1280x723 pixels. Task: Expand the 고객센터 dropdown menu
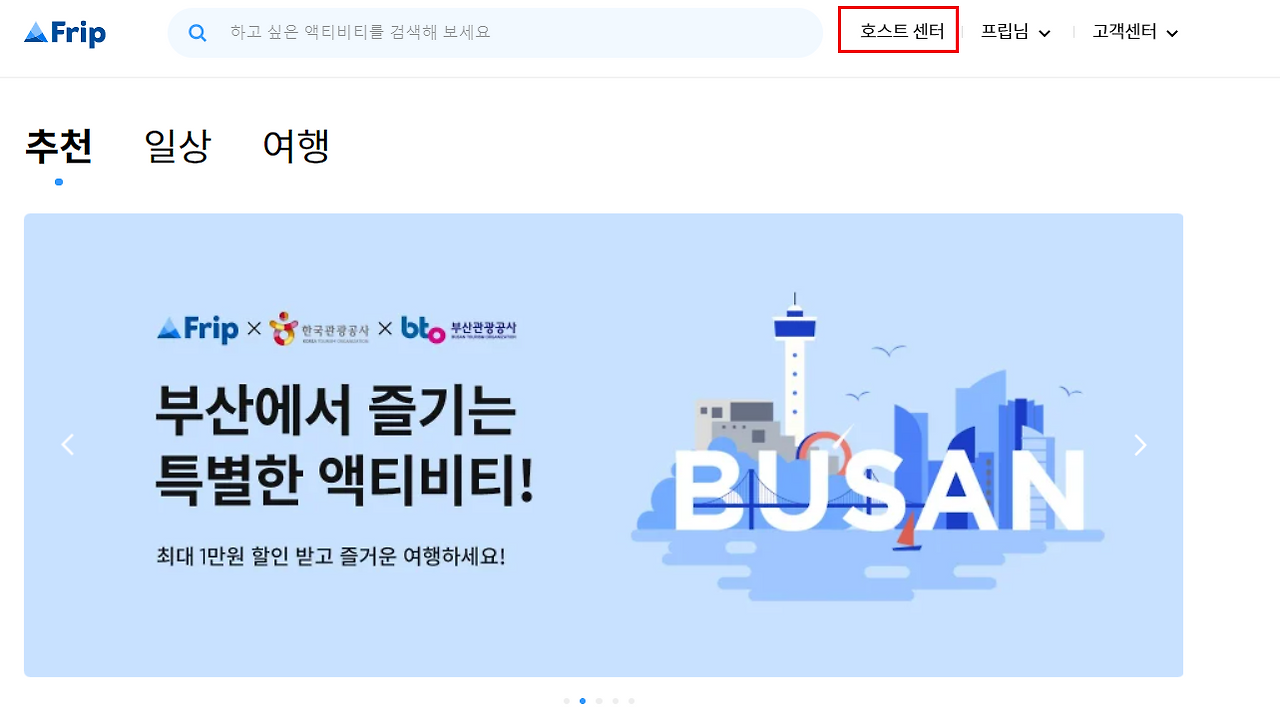click(x=1136, y=32)
